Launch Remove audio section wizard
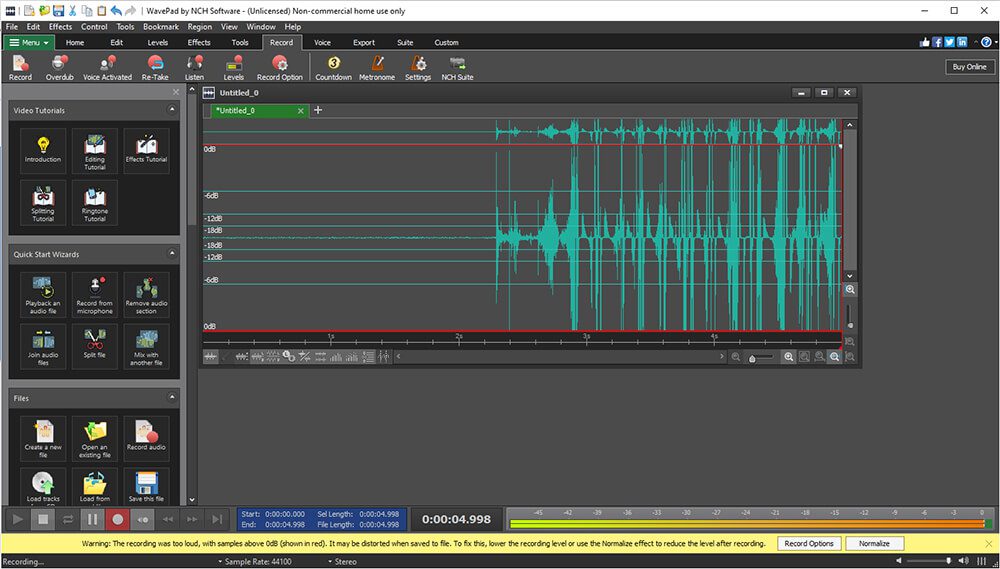 pyautogui.click(x=146, y=295)
